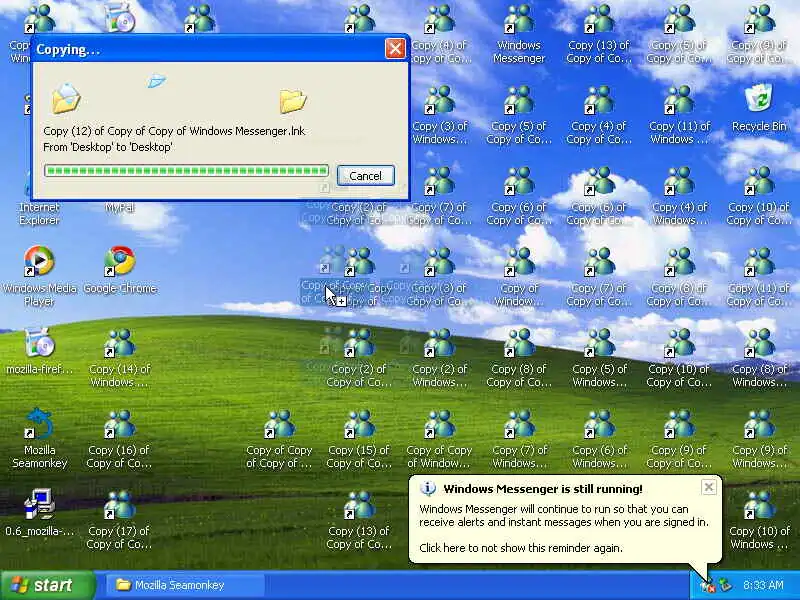Image resolution: width=800 pixels, height=600 pixels.
Task: Click the 'From 'Desktop' to 'Desktop'' text
Action: pos(108,147)
